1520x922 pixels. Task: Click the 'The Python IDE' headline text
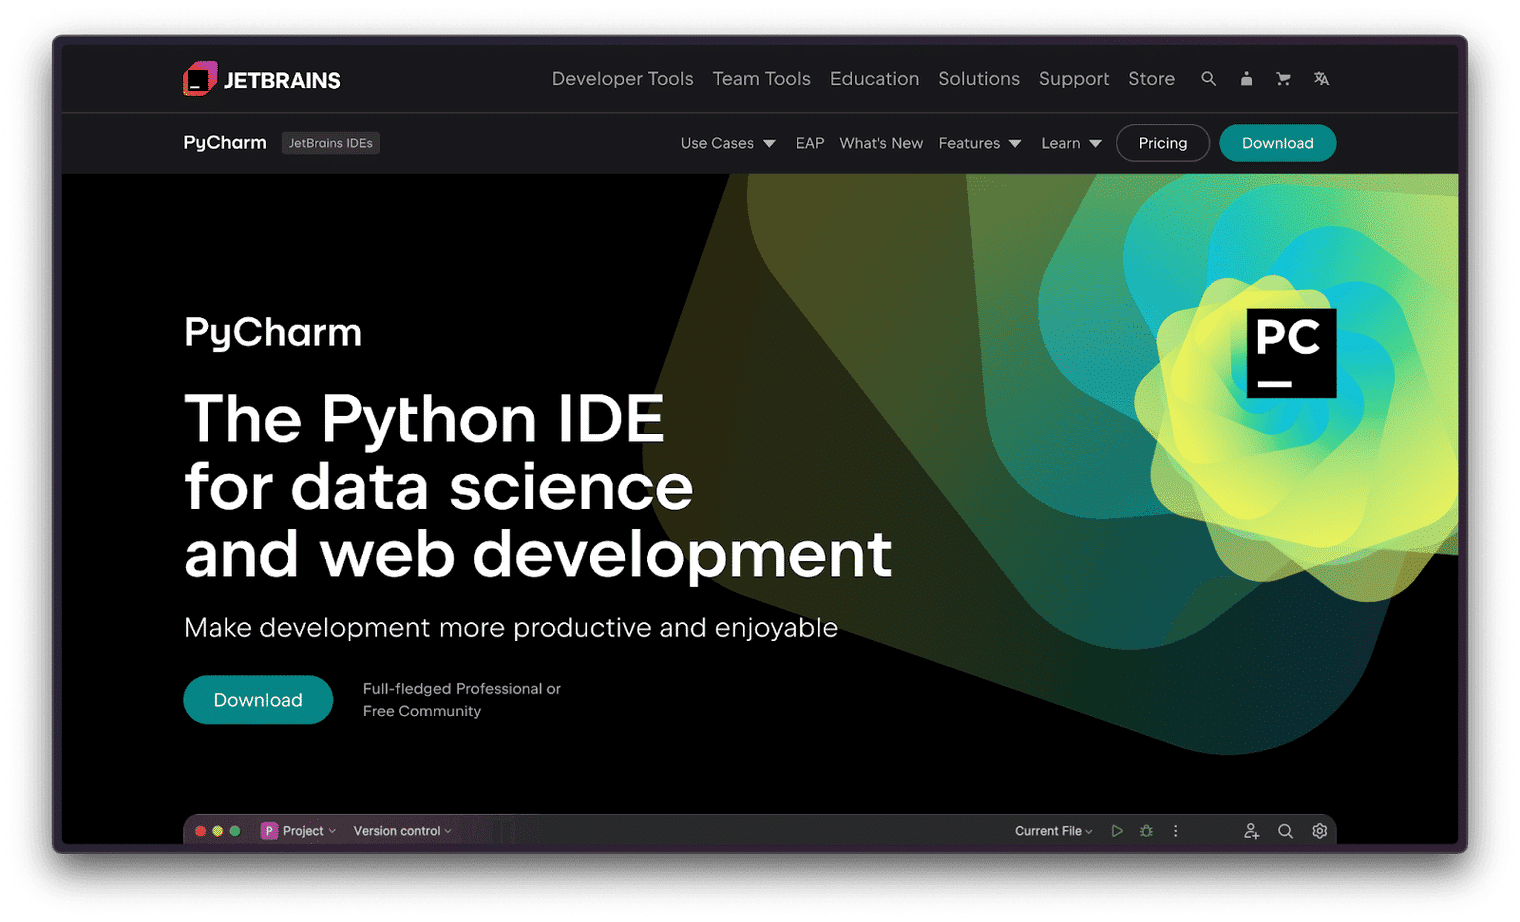coord(424,418)
